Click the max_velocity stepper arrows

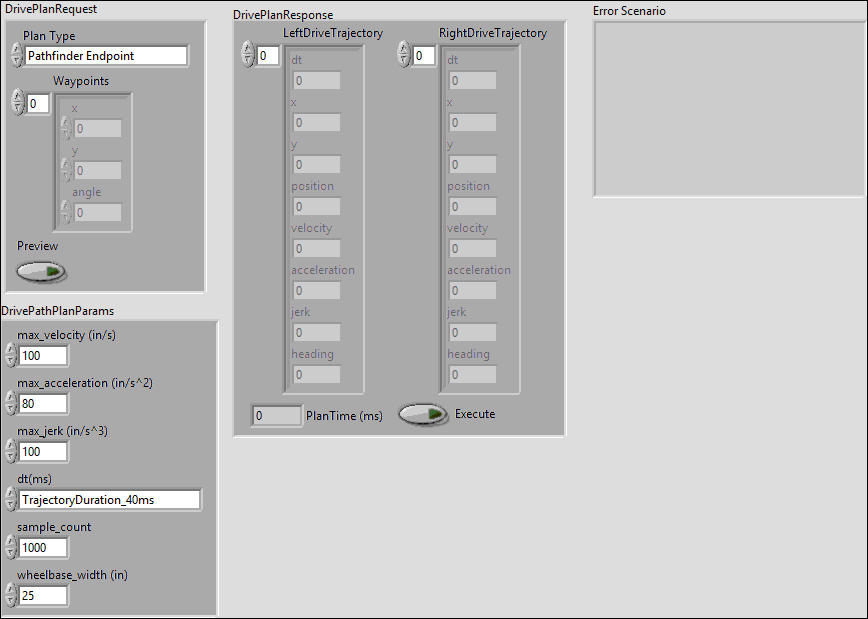[x=11, y=356]
